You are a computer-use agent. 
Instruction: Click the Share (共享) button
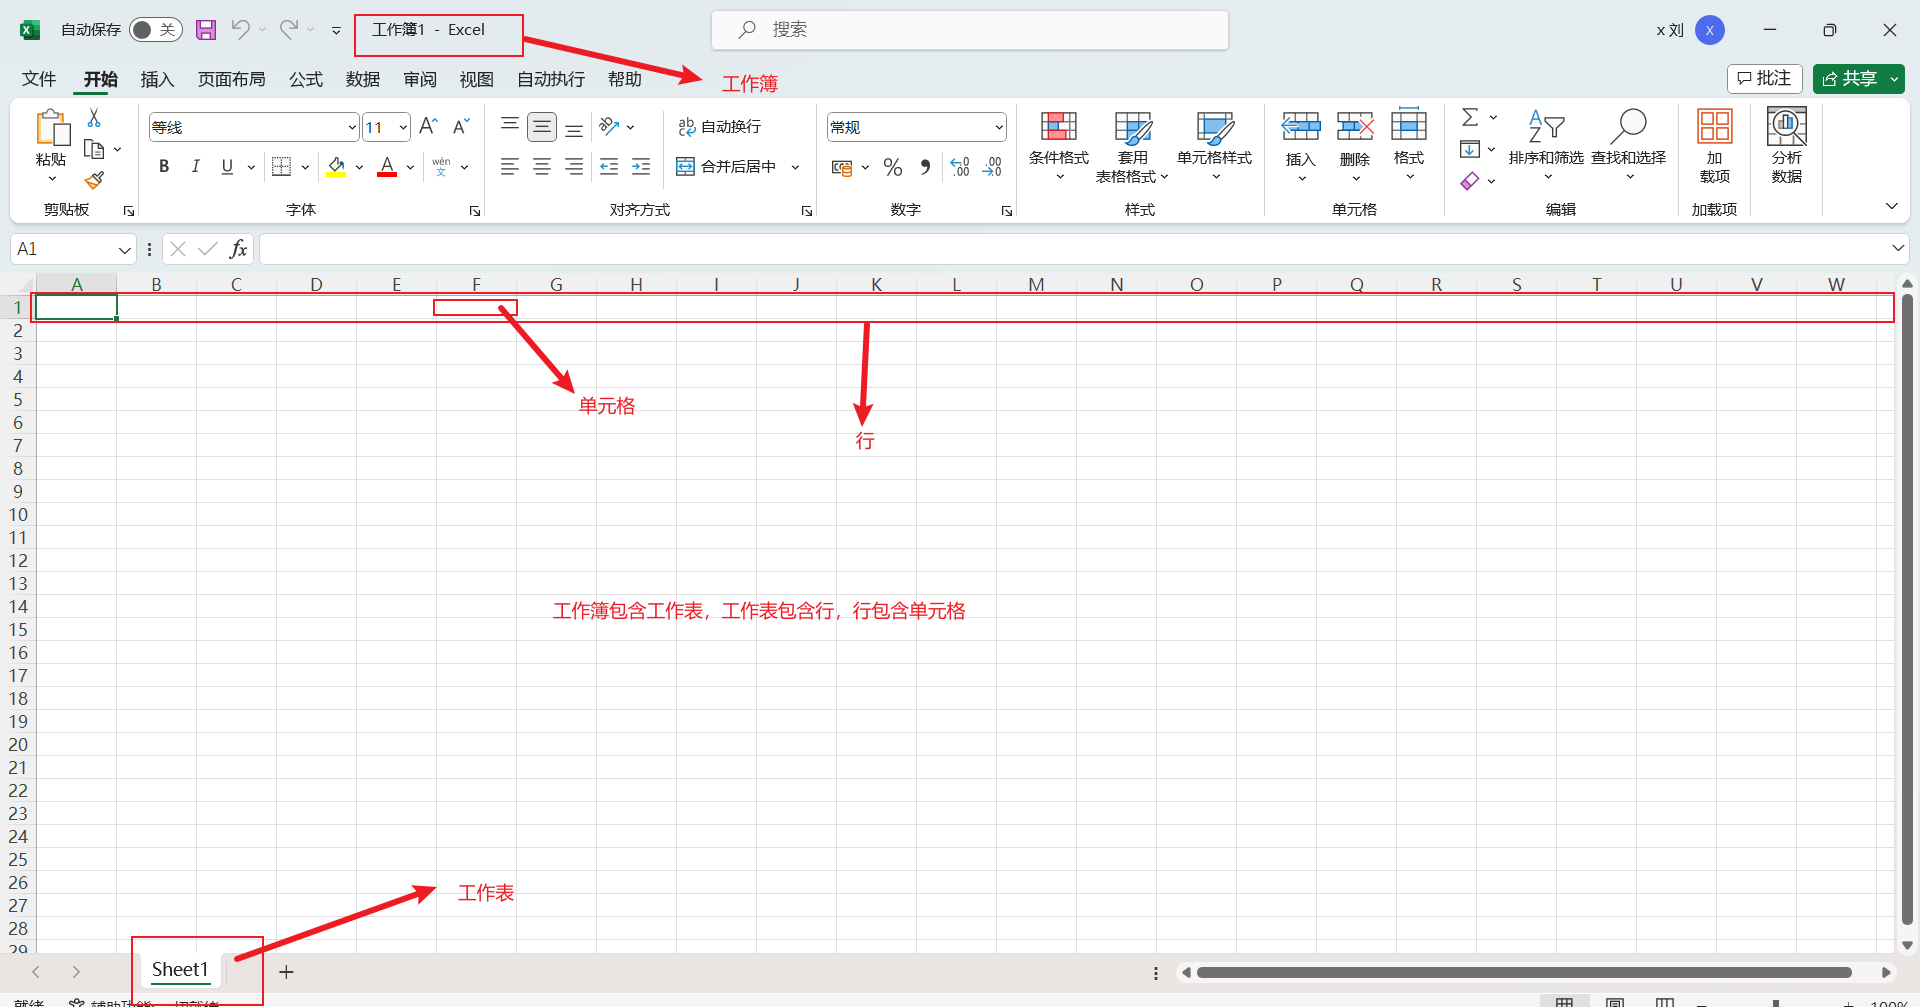[1849, 78]
